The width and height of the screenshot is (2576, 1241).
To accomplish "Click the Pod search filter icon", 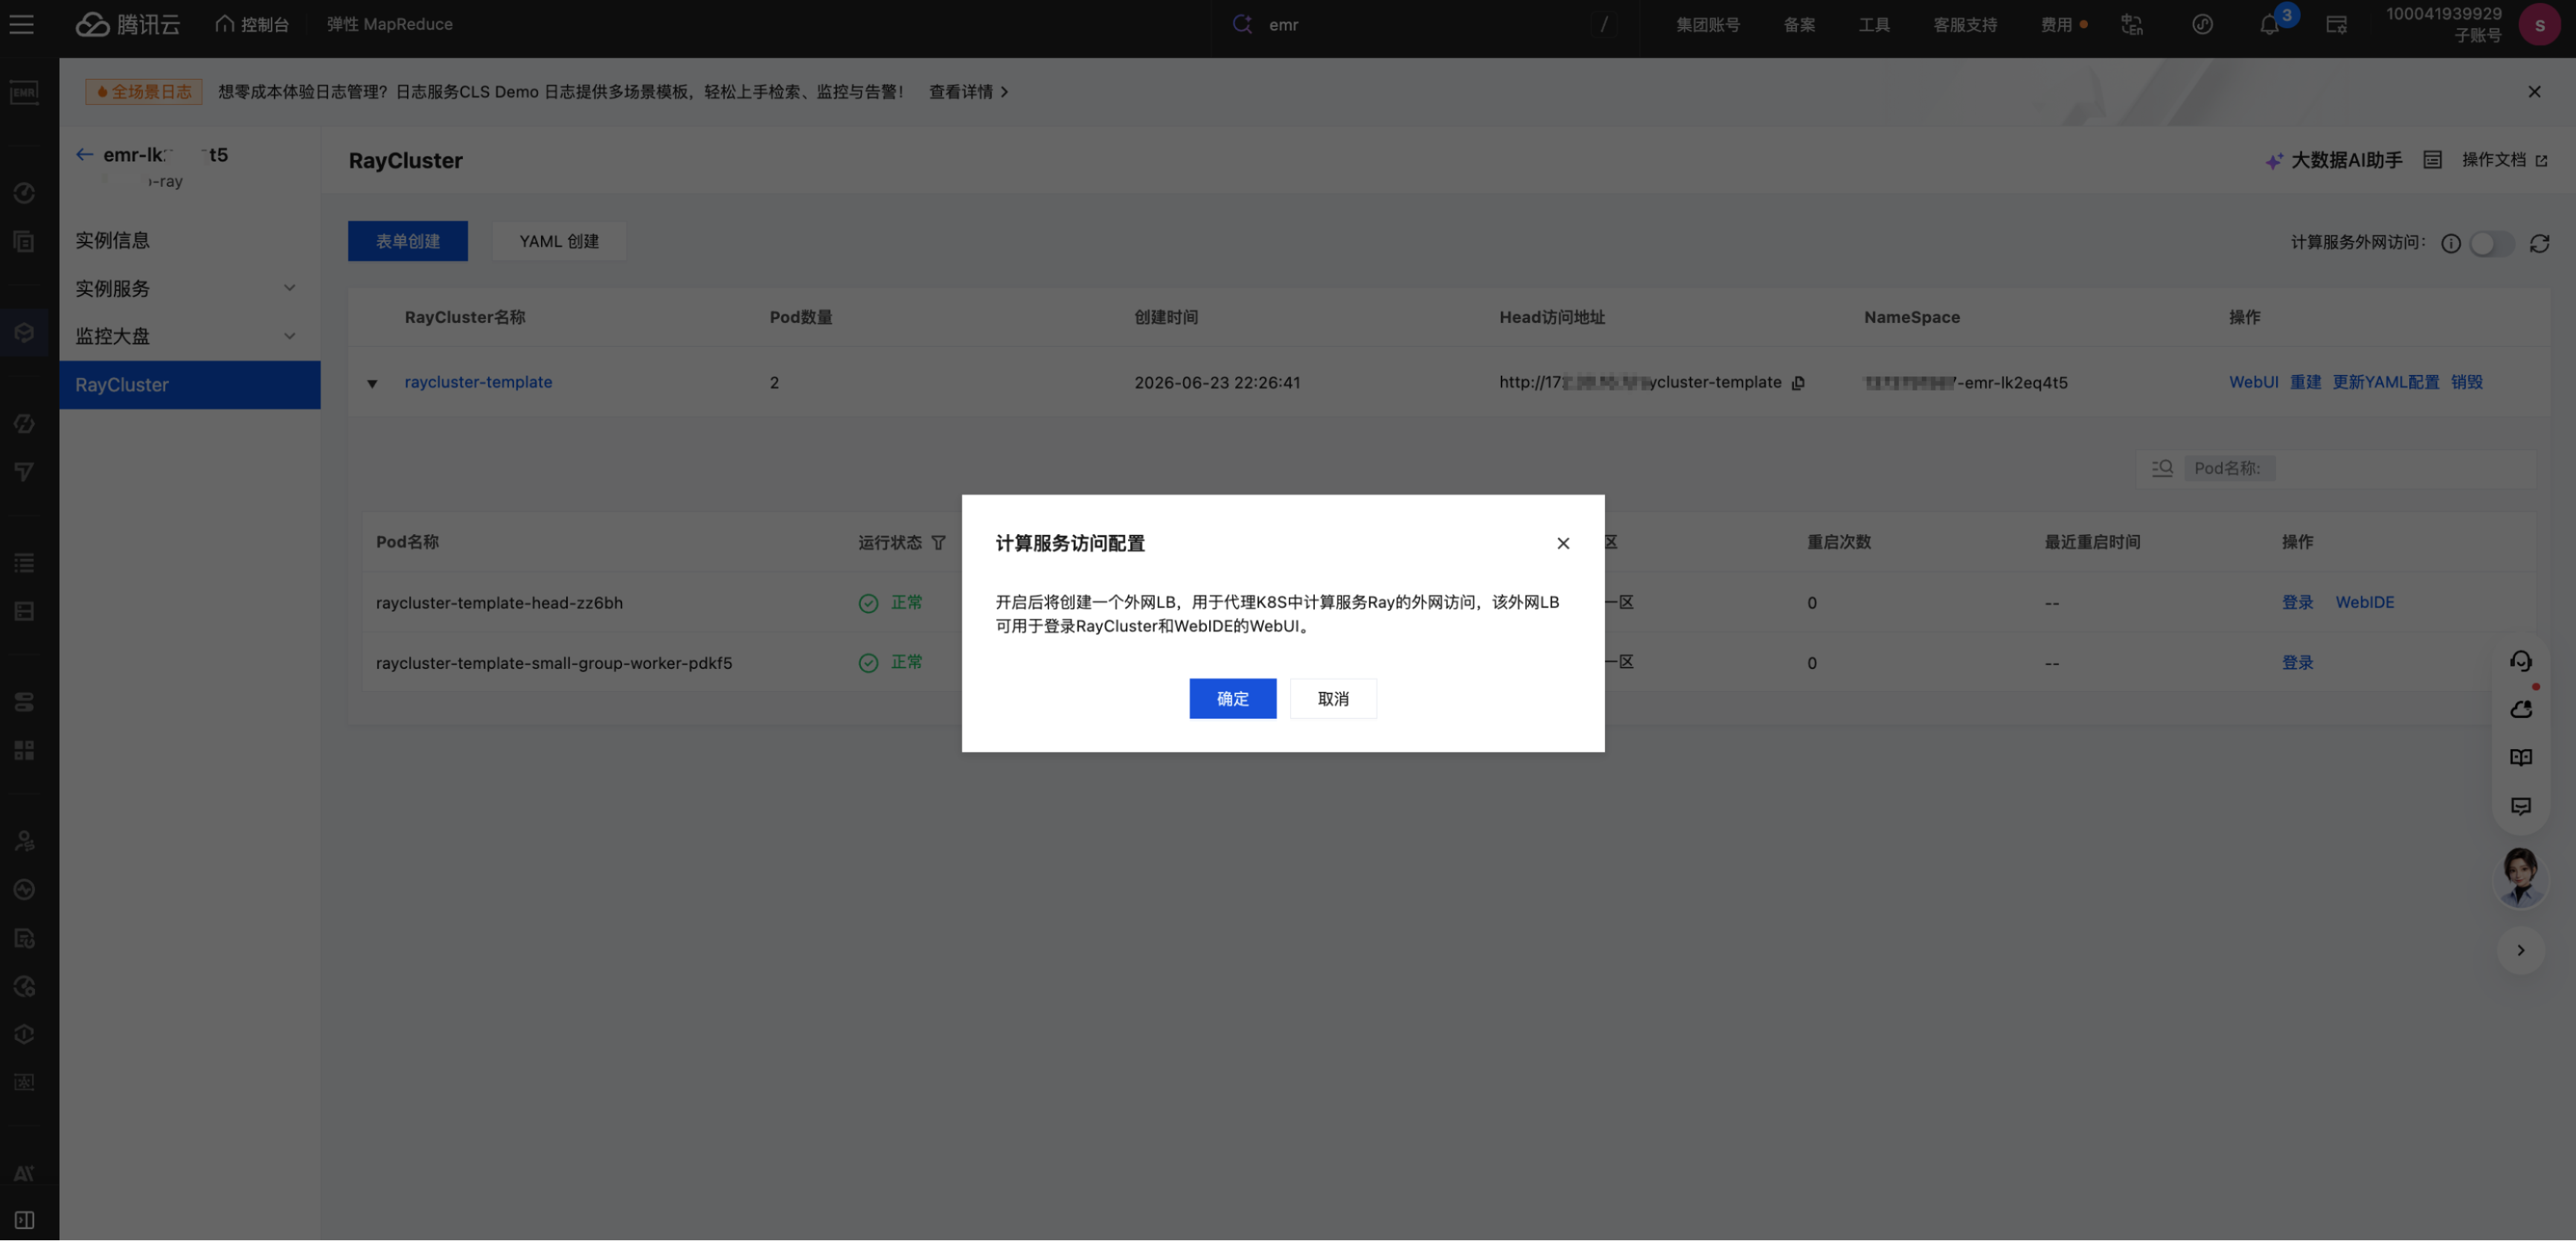I will pos(2162,468).
